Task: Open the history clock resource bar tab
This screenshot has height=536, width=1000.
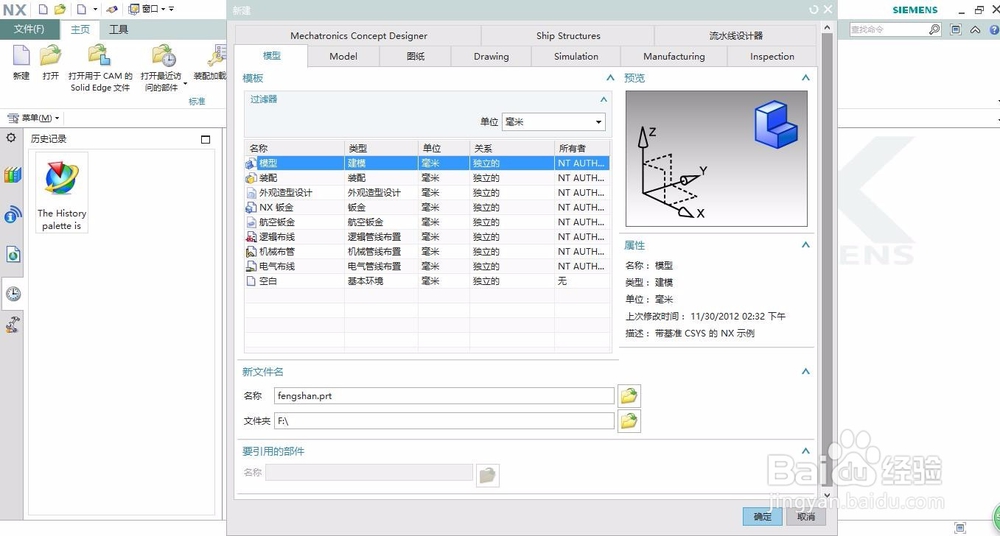Action: tap(13, 294)
